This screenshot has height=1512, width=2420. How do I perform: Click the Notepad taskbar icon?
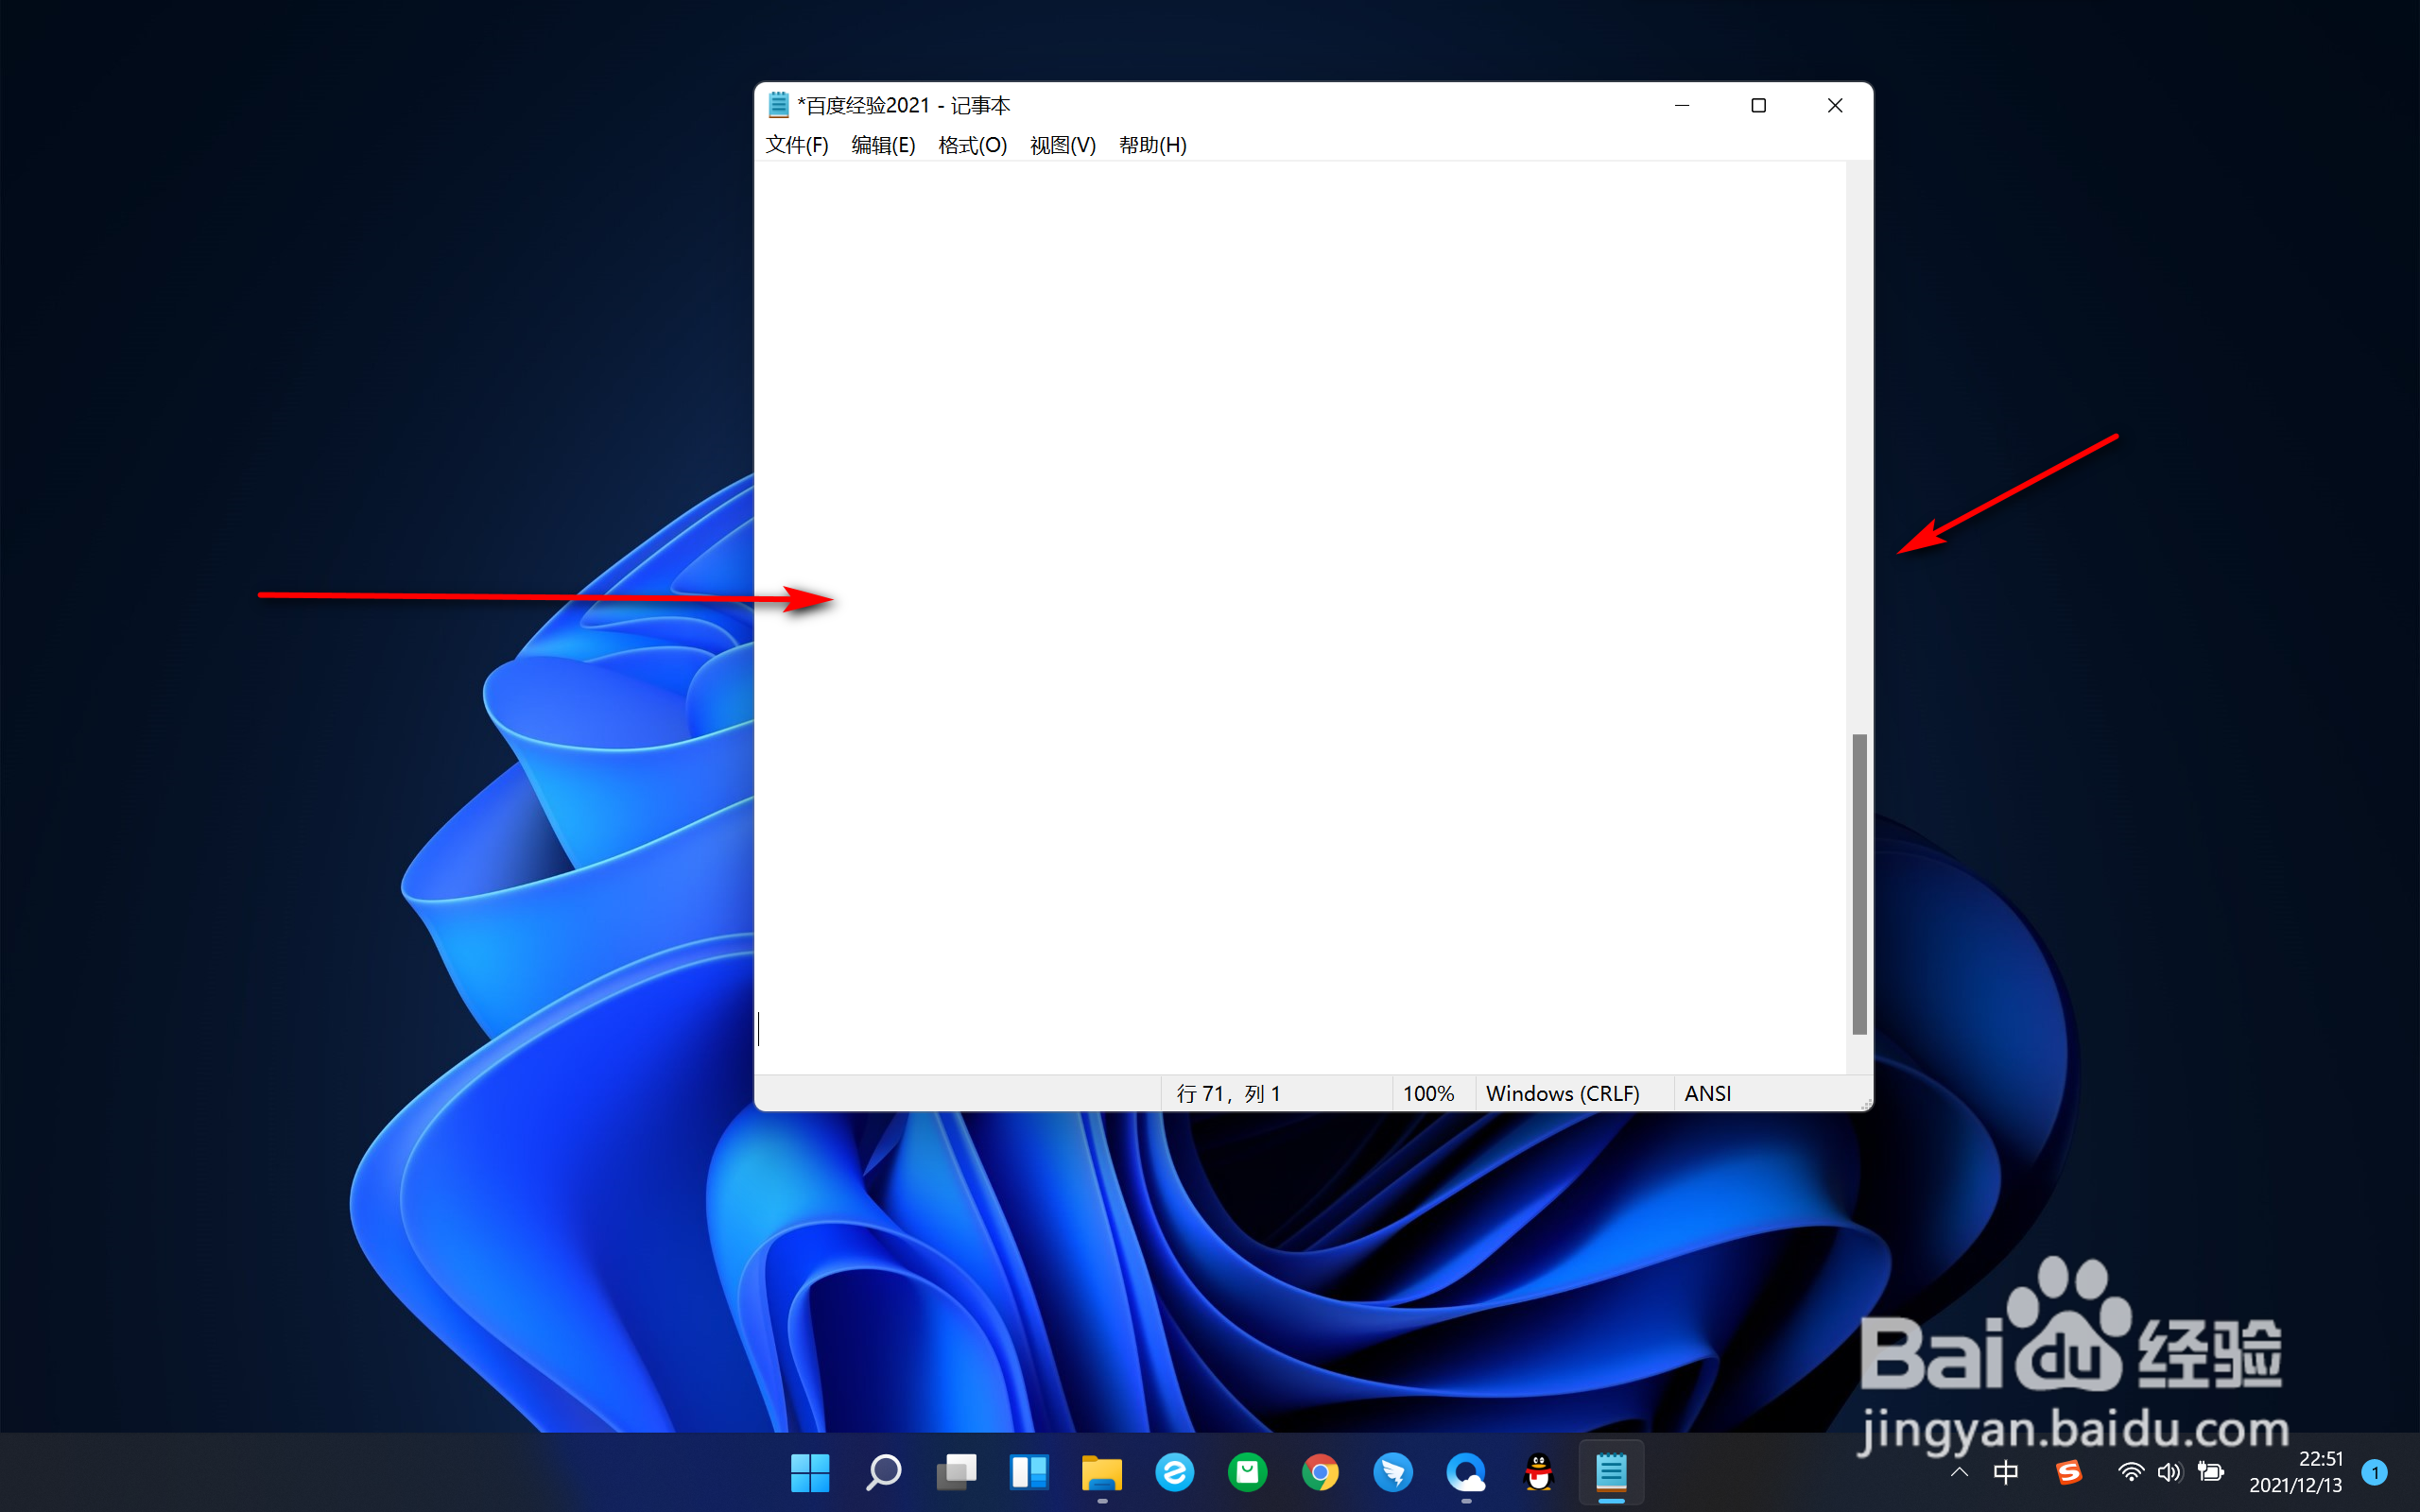point(1611,1472)
